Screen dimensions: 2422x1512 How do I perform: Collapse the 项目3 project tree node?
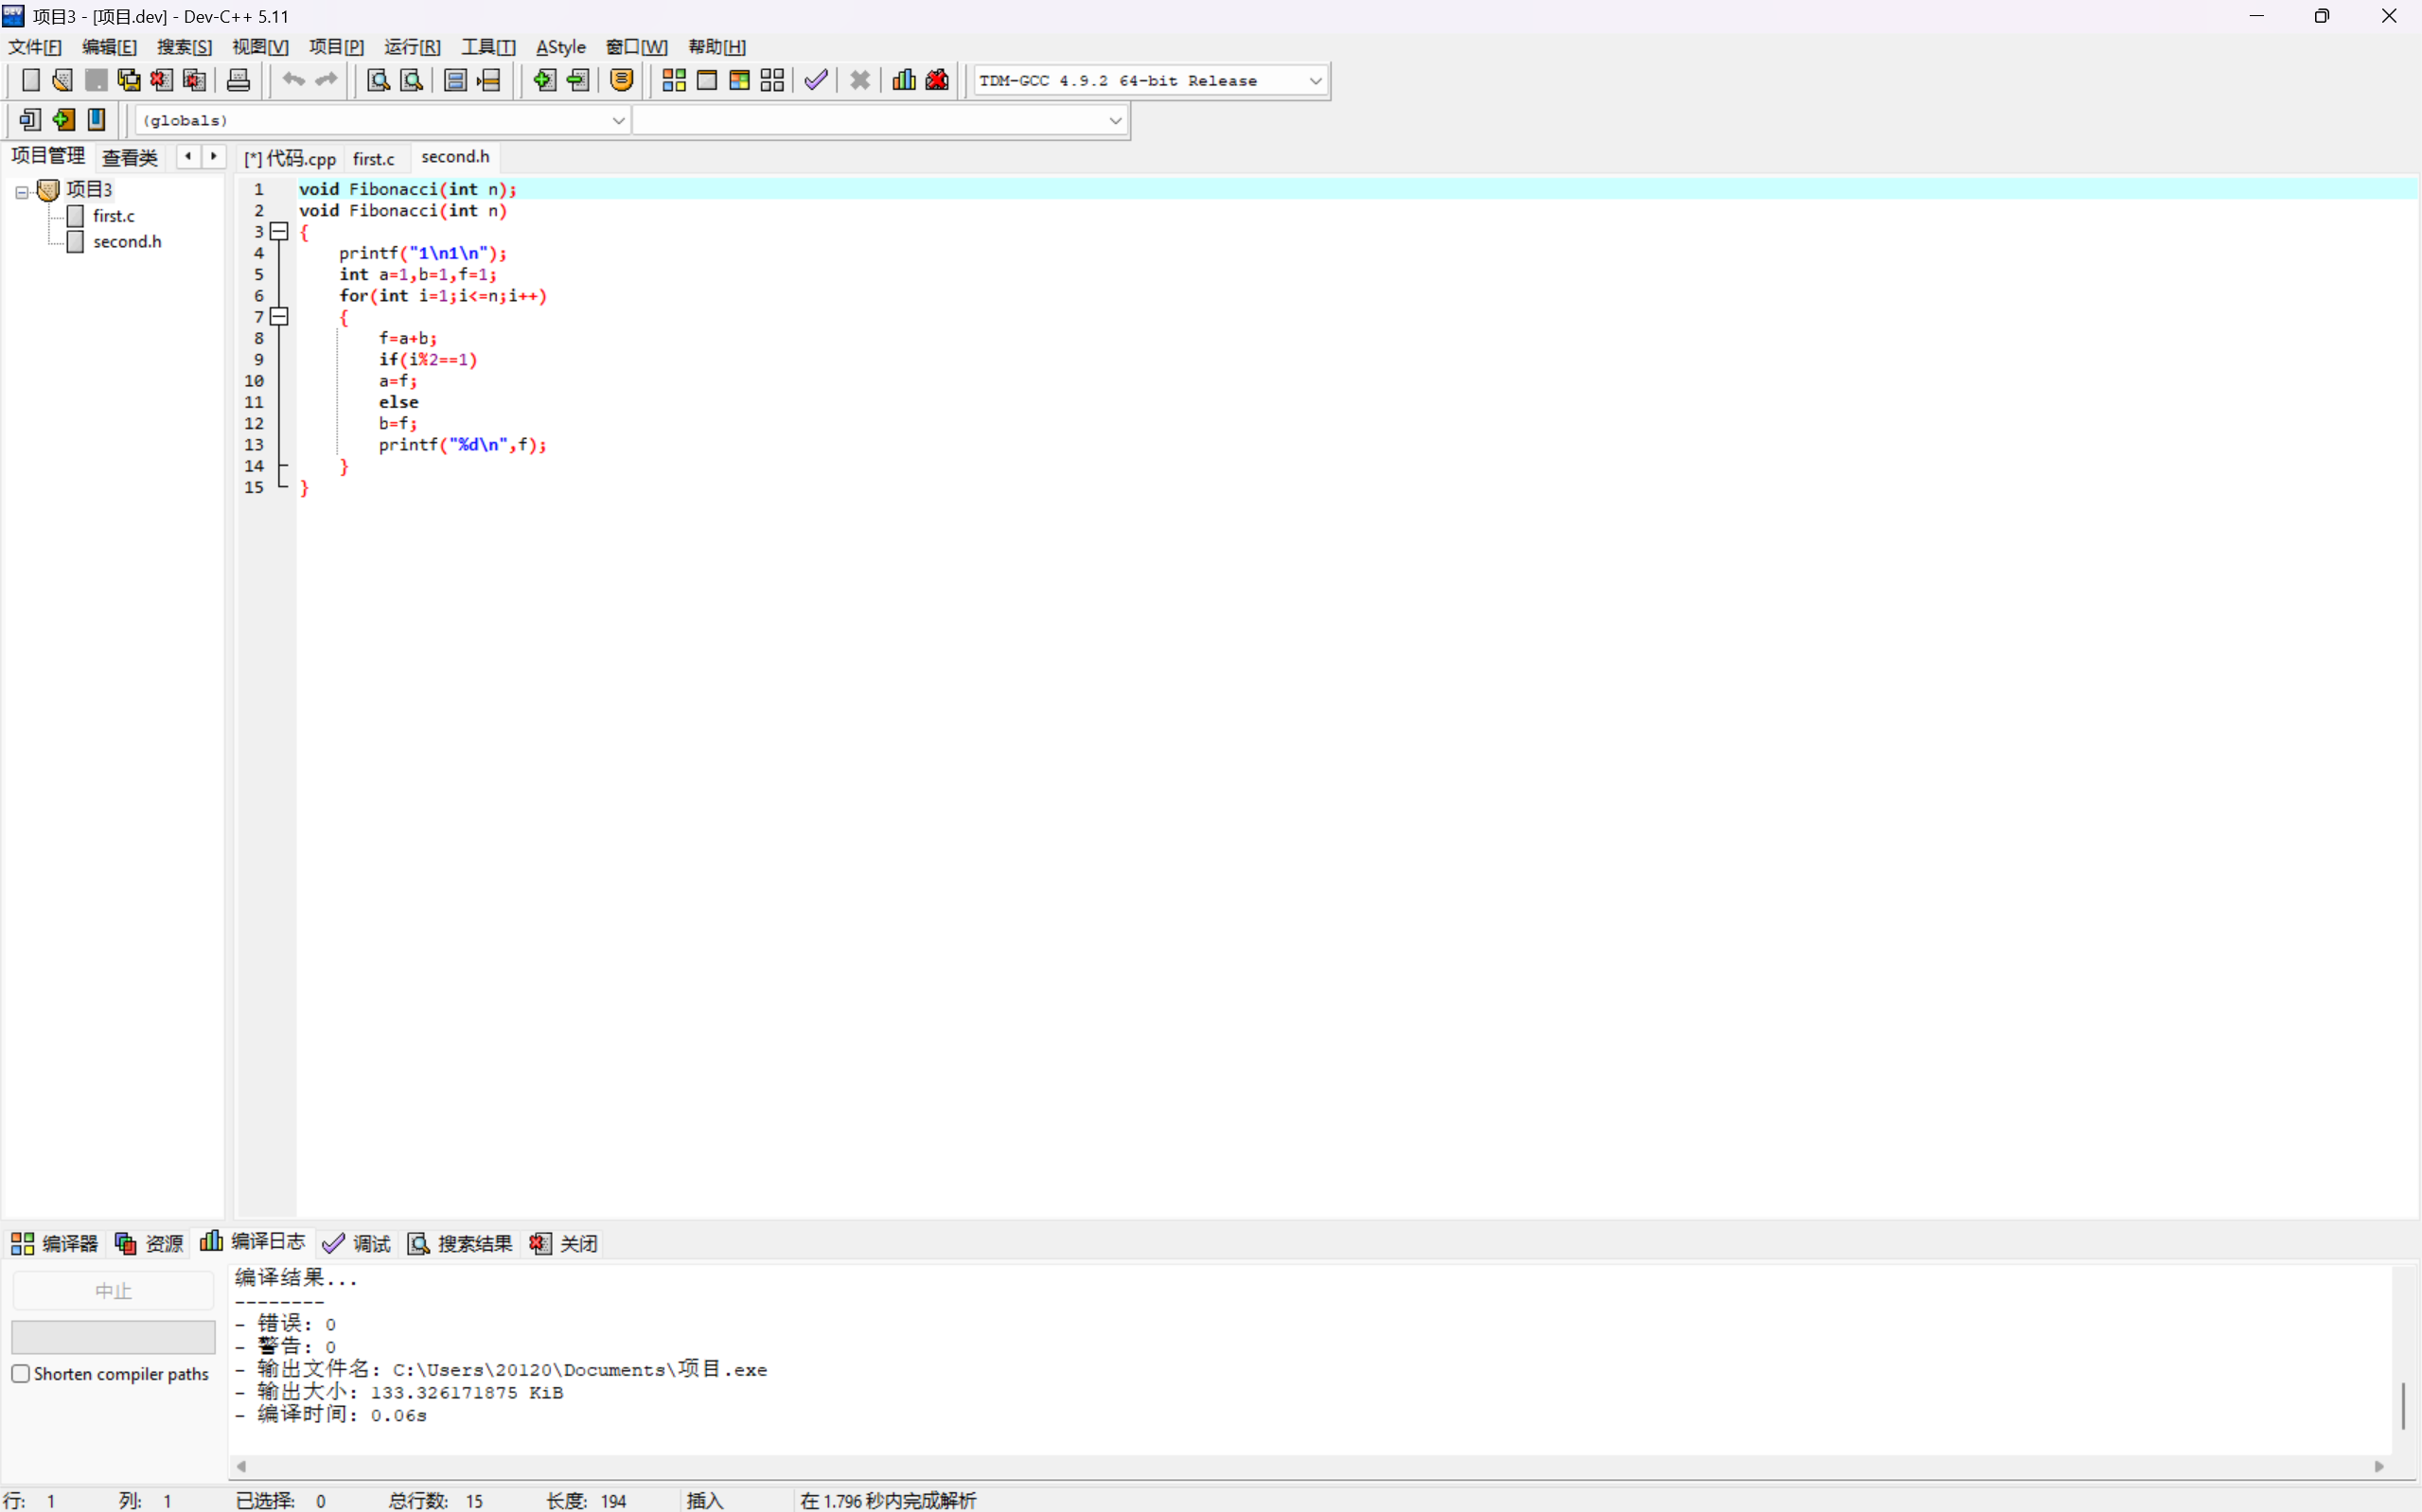[x=21, y=191]
